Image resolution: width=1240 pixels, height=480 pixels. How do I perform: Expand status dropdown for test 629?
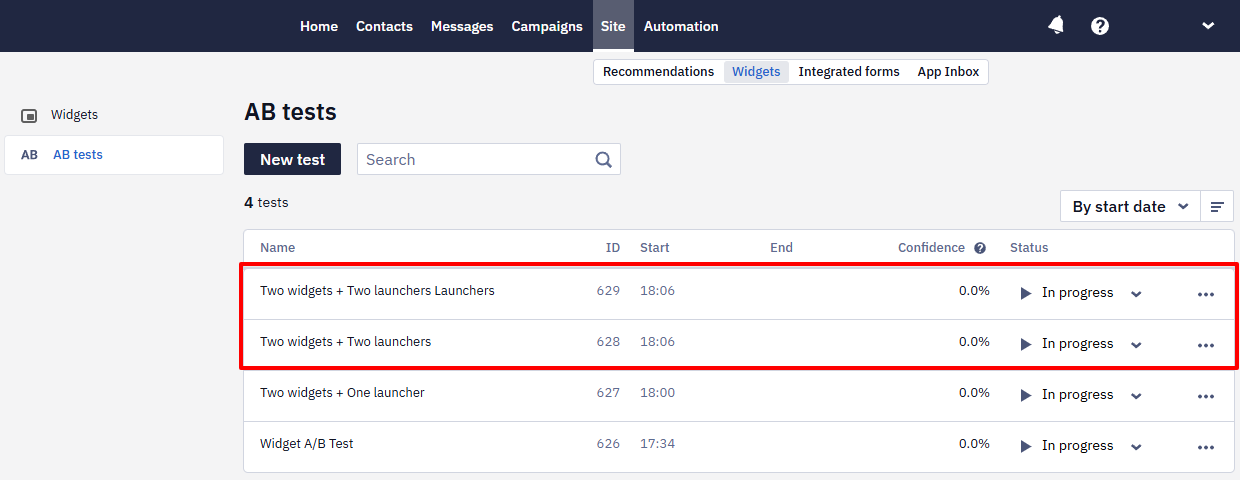[1136, 294]
